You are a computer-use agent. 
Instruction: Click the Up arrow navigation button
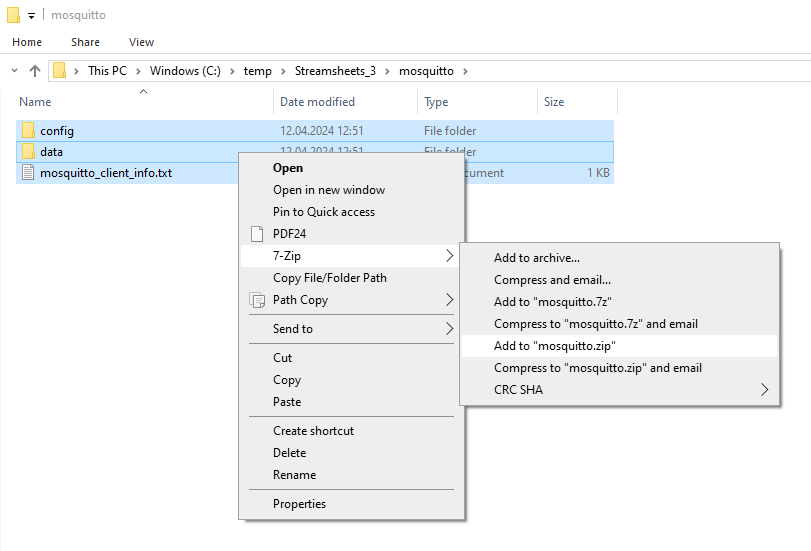tap(35, 71)
